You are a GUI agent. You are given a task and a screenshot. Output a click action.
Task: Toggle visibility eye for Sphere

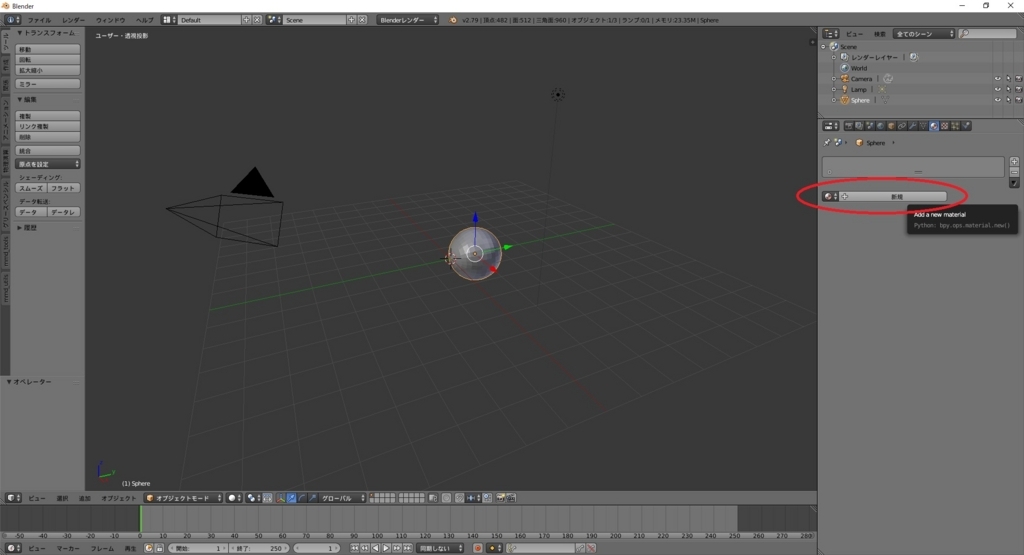tap(997, 100)
